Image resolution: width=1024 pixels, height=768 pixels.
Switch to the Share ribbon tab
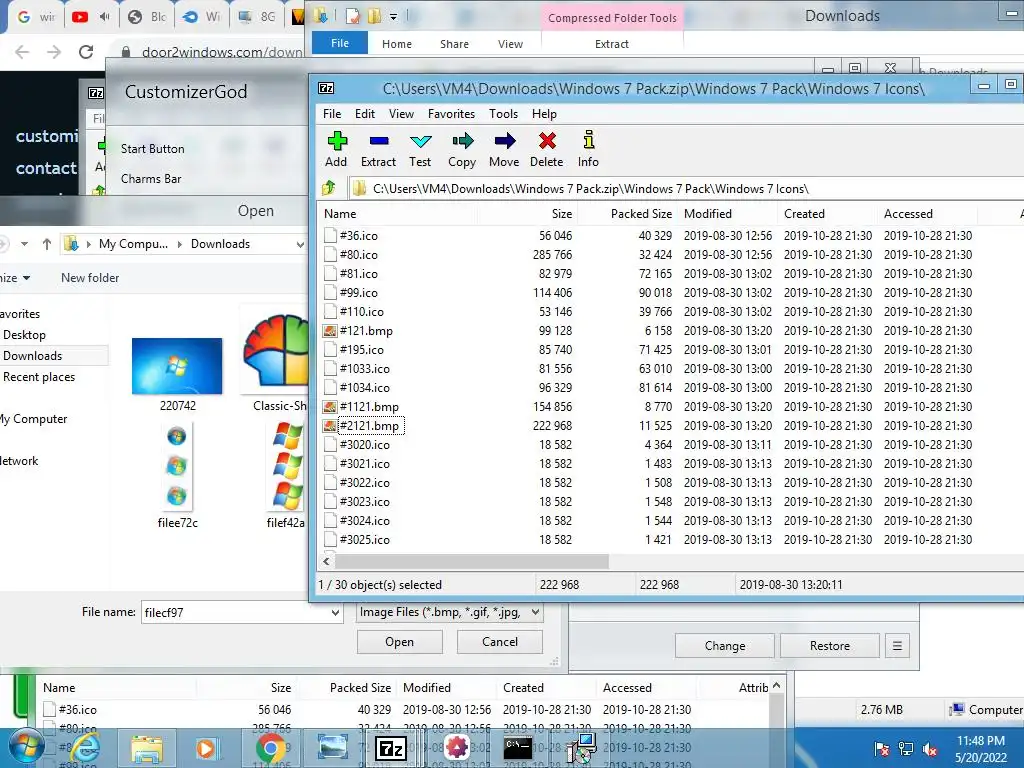[x=455, y=44]
